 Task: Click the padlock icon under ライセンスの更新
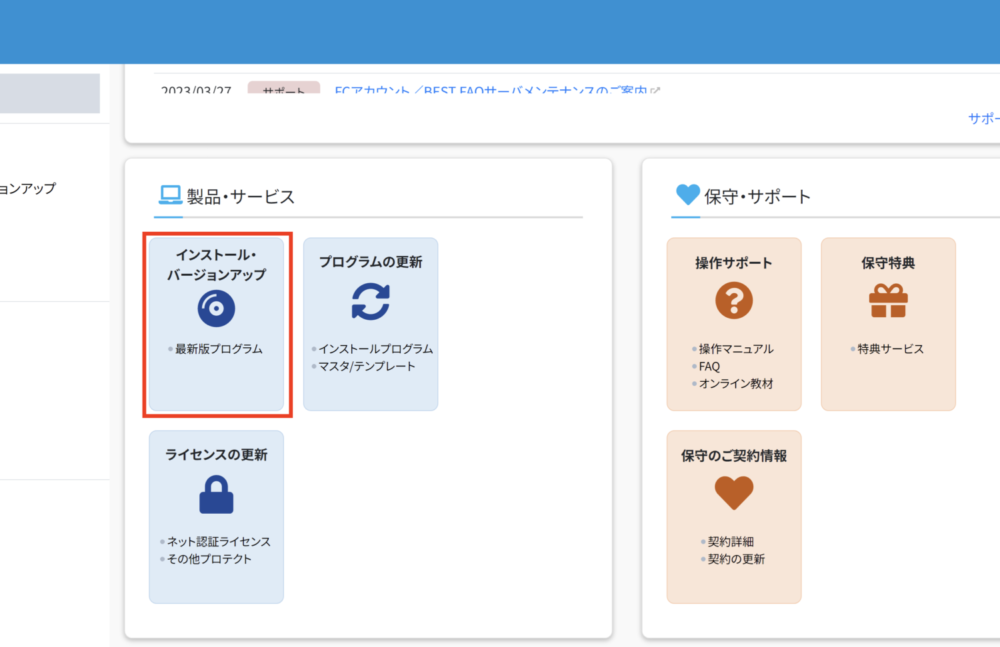(216, 495)
